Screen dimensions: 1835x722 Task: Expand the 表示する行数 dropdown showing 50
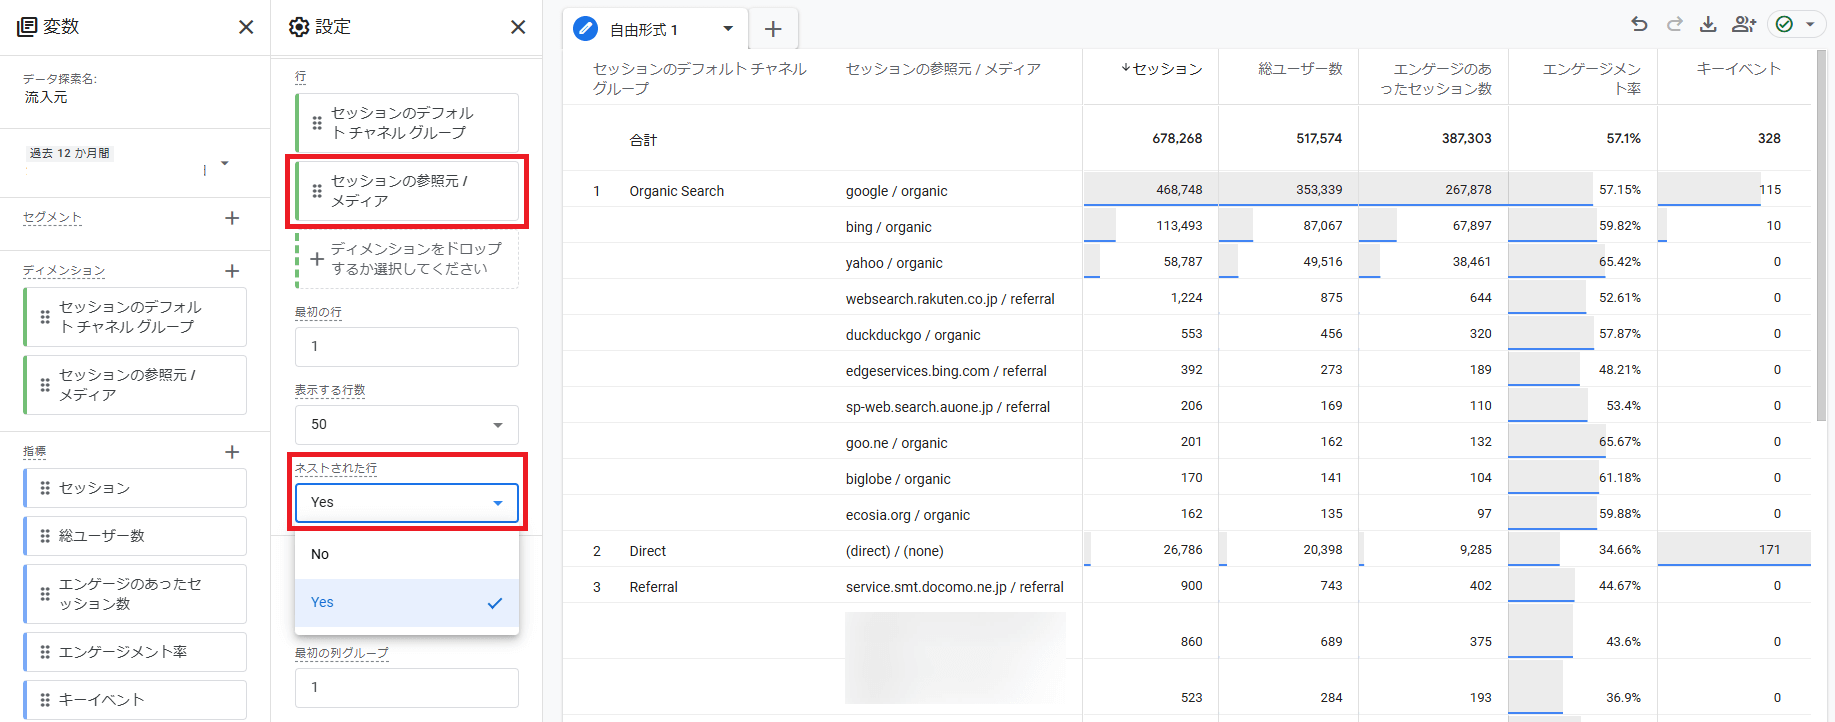point(406,424)
